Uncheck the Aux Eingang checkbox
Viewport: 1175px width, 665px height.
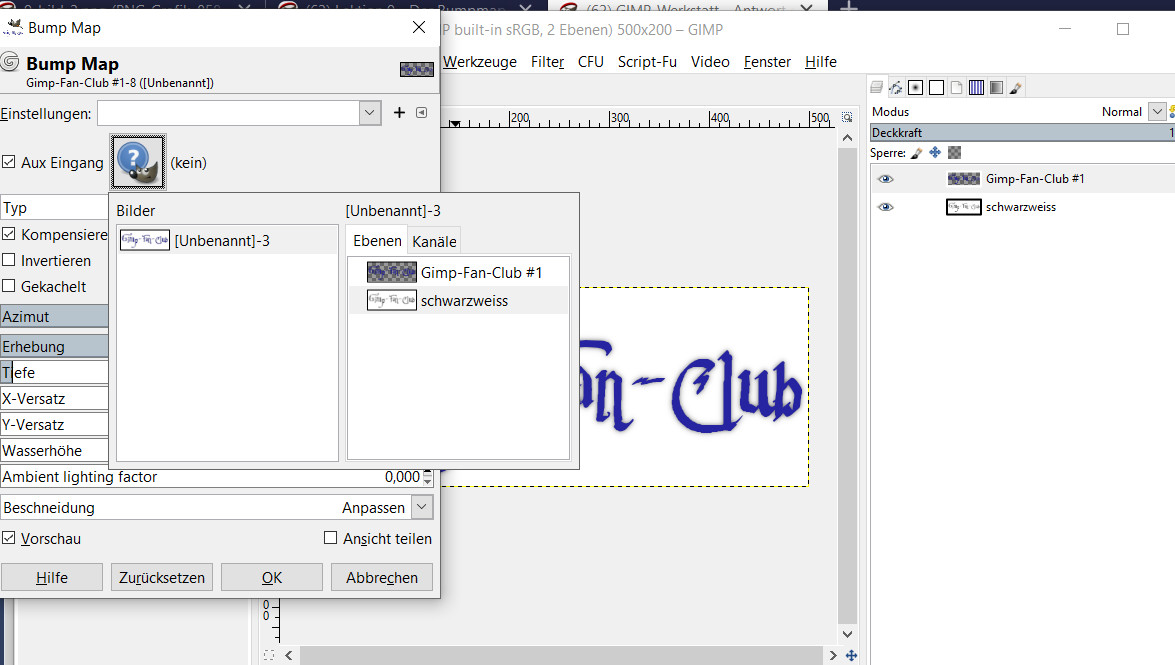[x=9, y=162]
